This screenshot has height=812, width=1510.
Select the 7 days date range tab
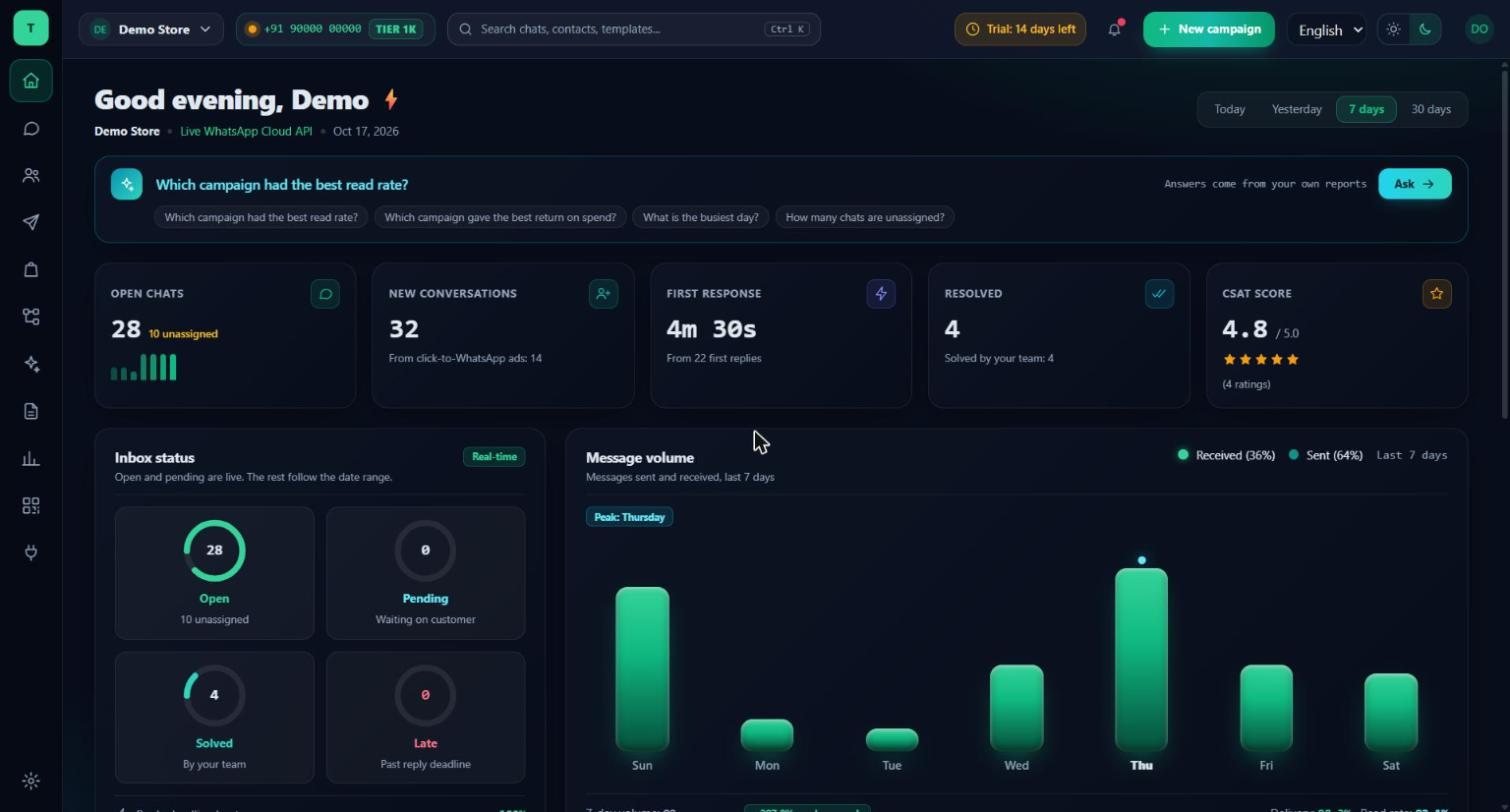1366,109
